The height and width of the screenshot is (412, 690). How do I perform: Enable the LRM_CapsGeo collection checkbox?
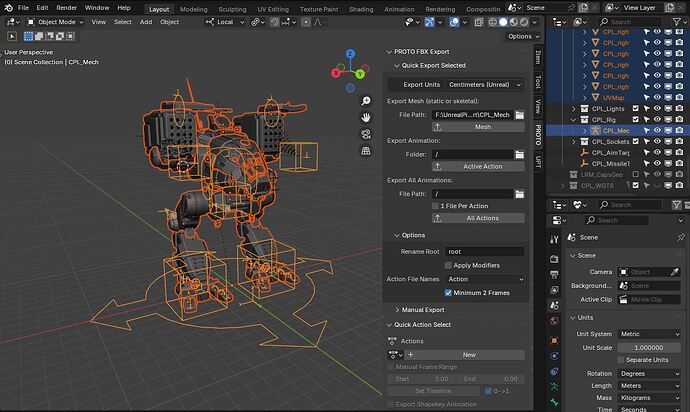[x=635, y=174]
